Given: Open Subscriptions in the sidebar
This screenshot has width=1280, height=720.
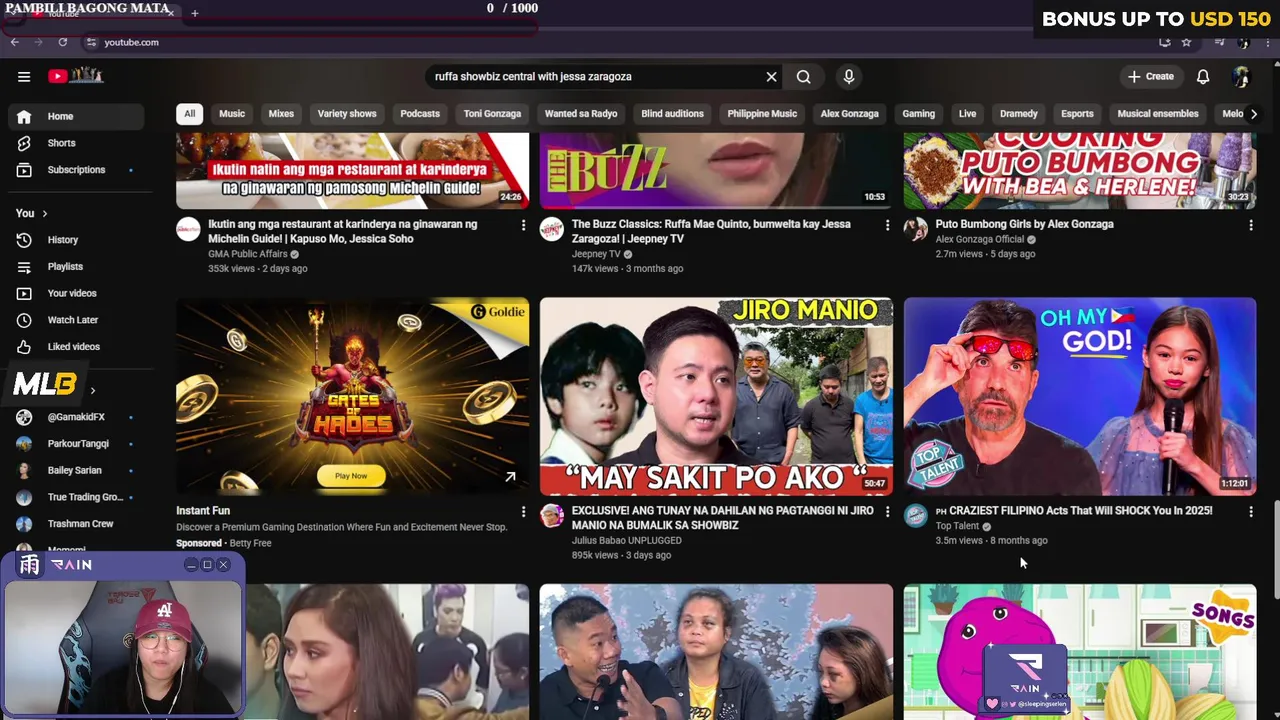Looking at the screenshot, I should pyautogui.click(x=76, y=170).
